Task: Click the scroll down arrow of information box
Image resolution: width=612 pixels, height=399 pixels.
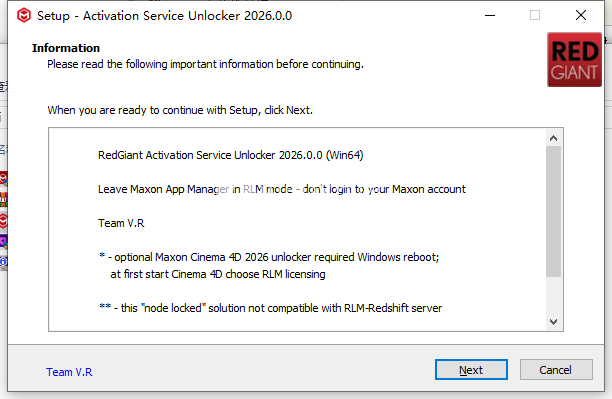Action: [x=553, y=322]
